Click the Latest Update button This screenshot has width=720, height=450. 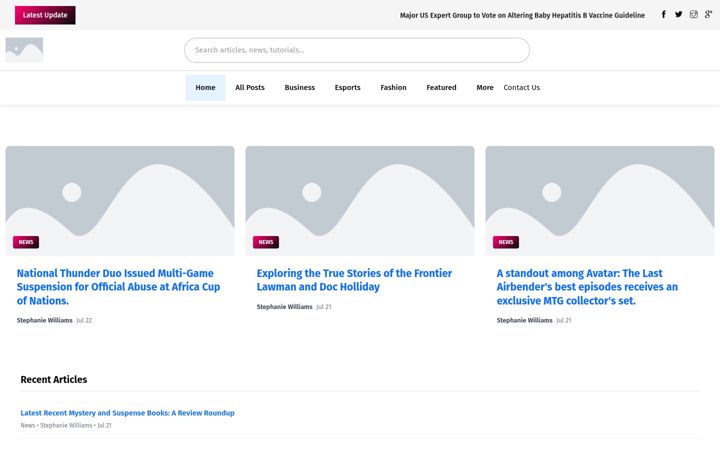click(x=45, y=15)
